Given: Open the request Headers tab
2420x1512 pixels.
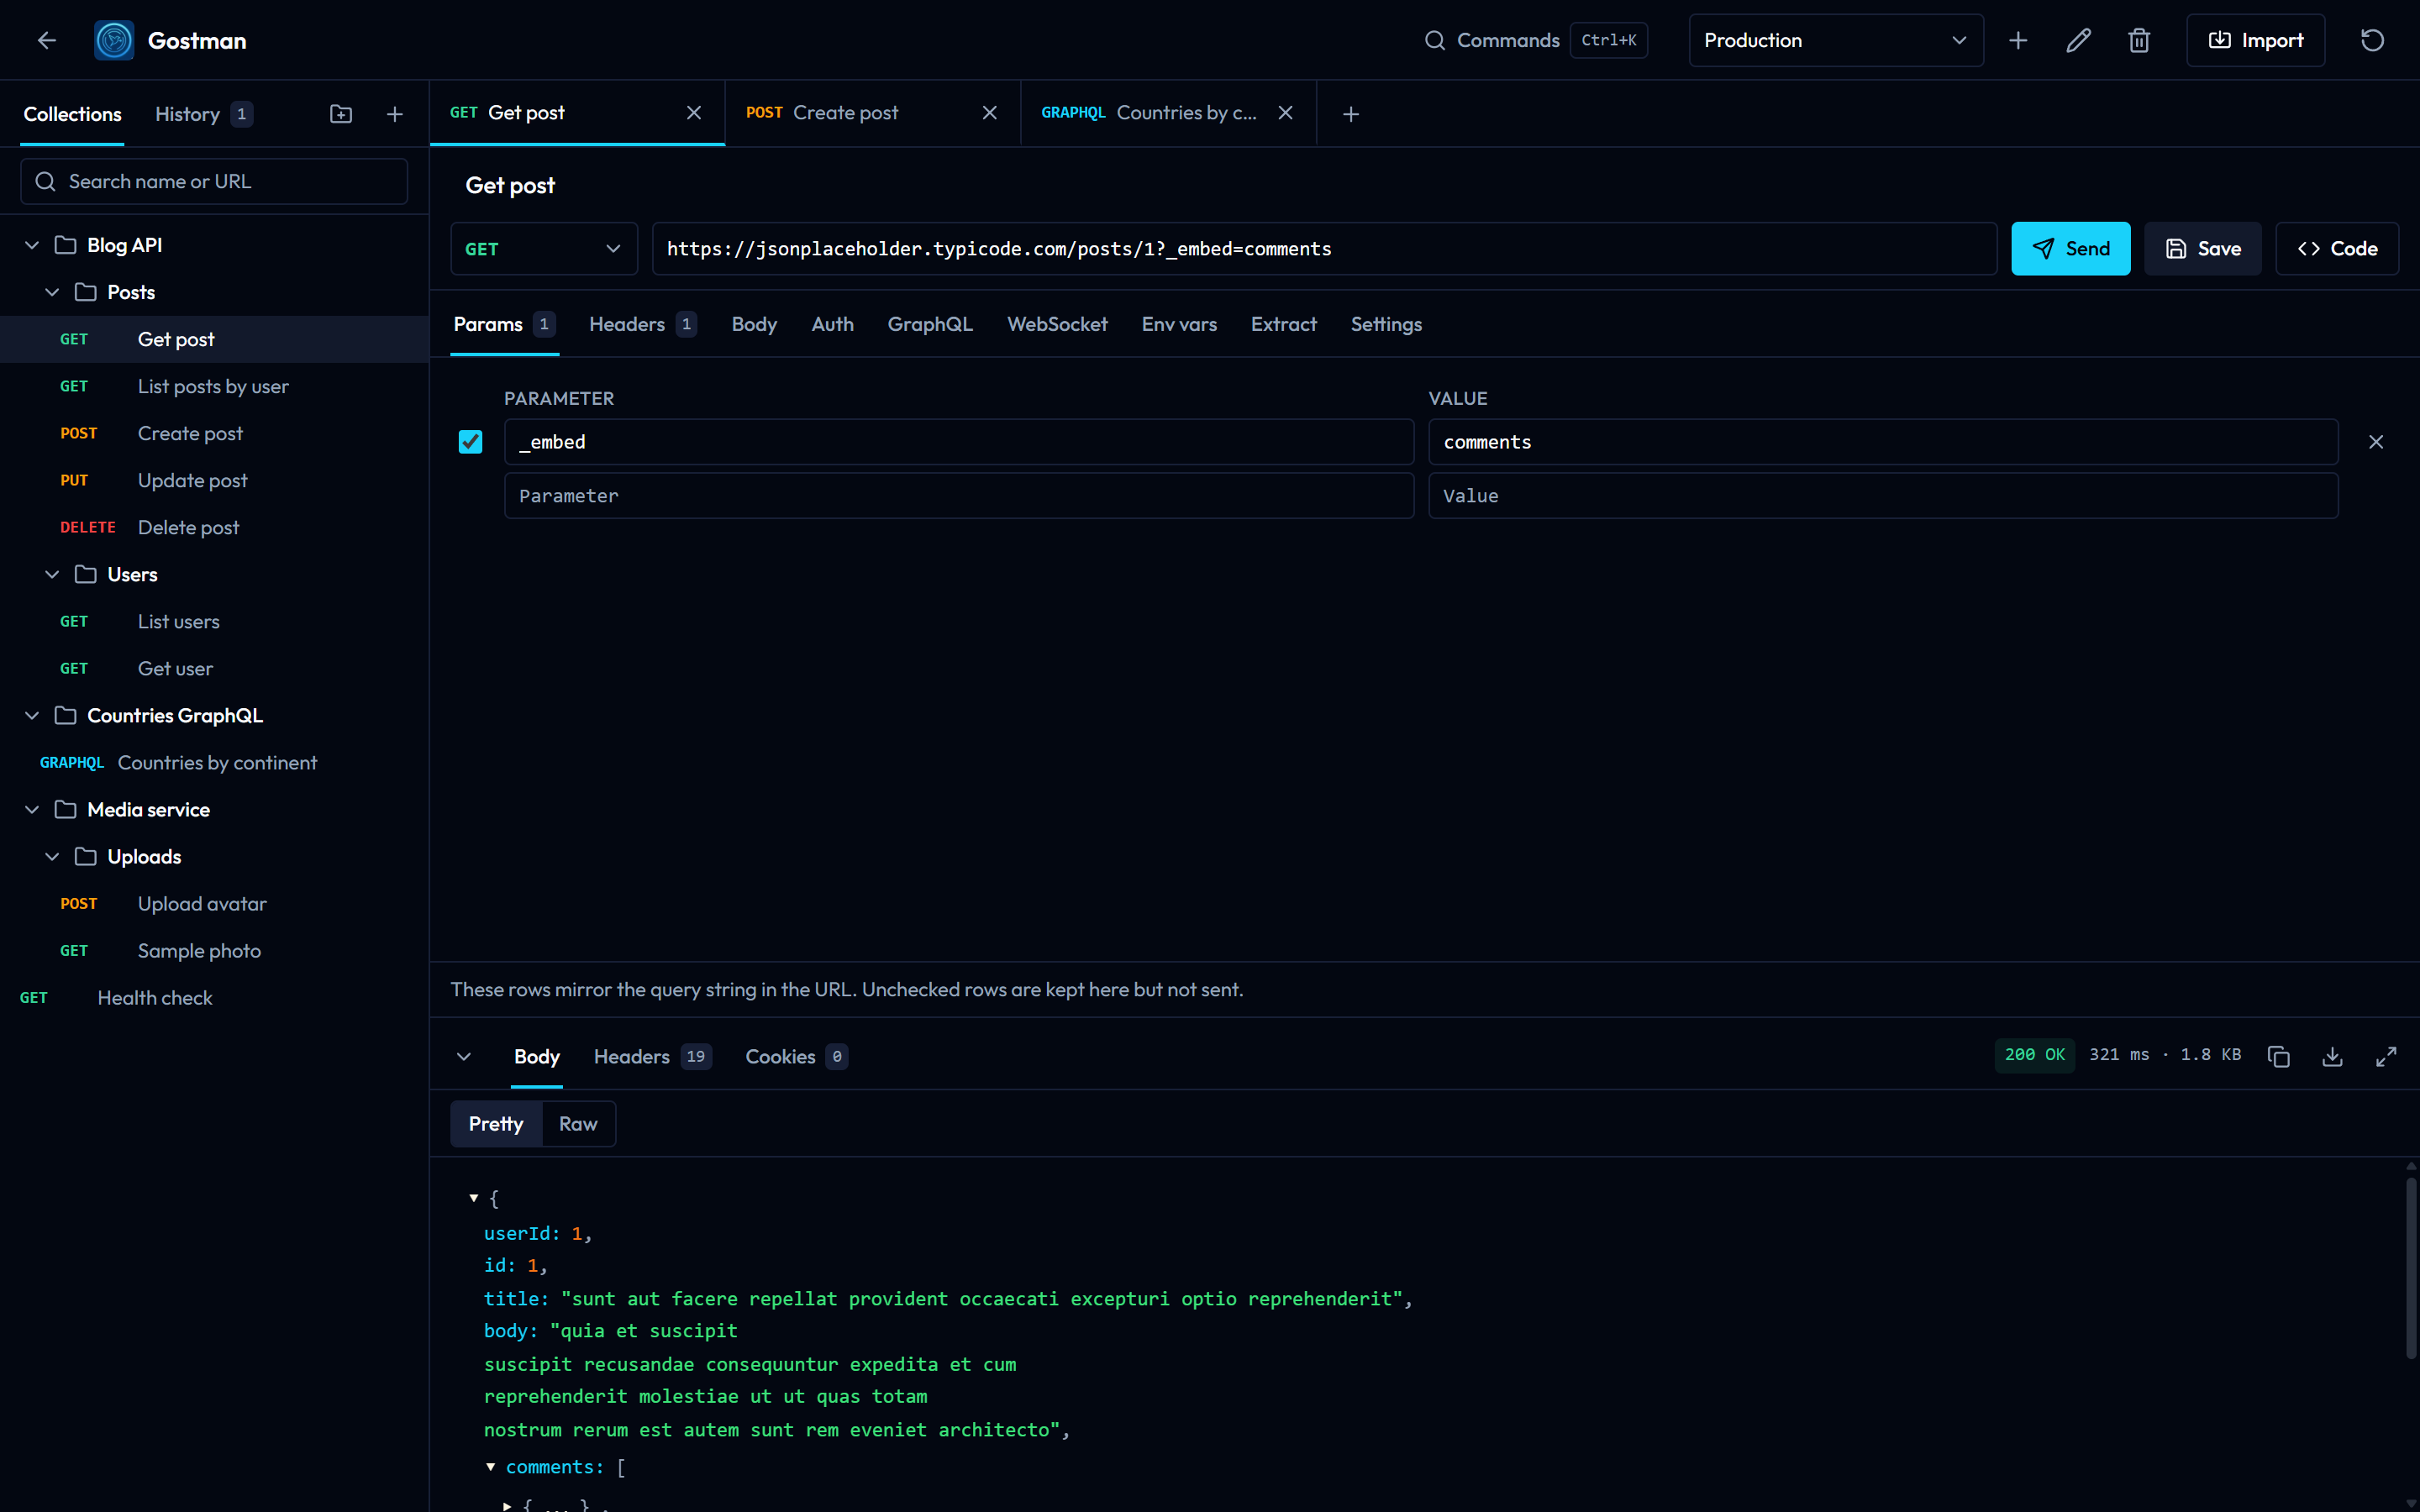Looking at the screenshot, I should point(643,324).
